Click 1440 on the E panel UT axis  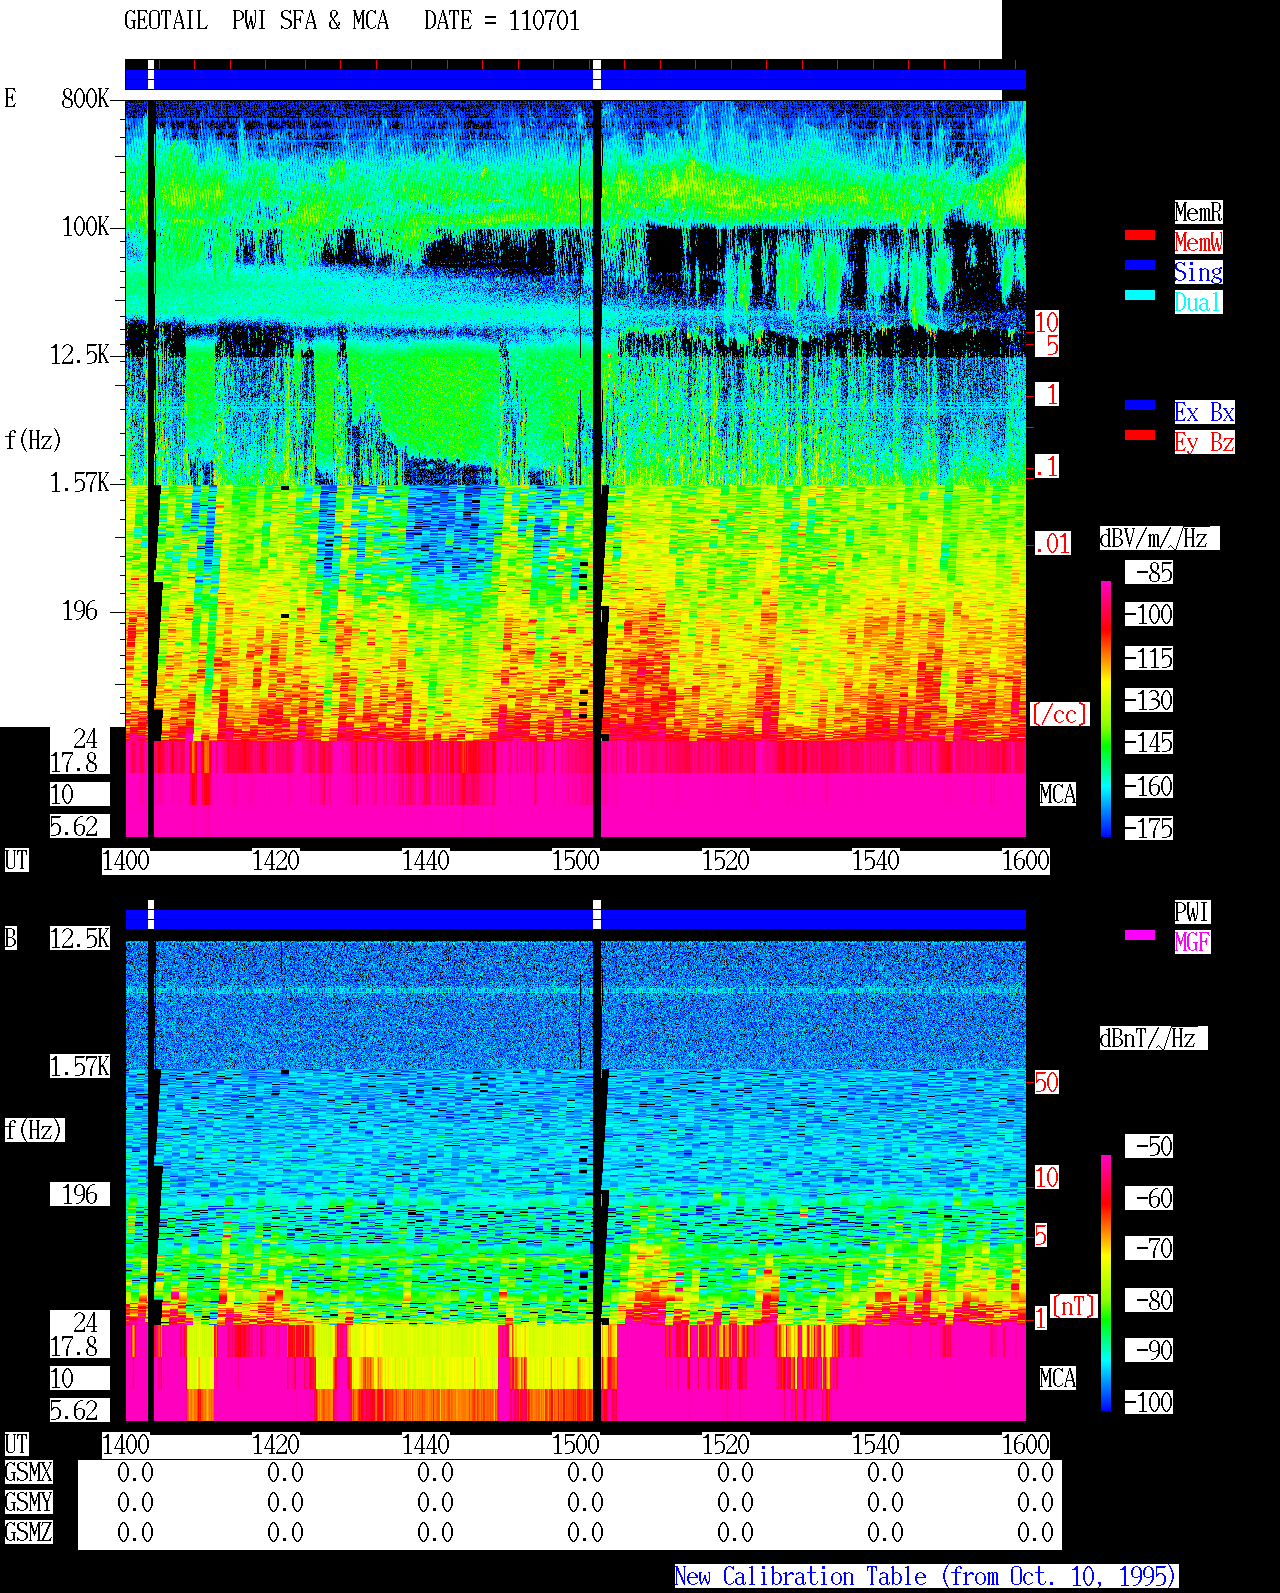click(425, 860)
